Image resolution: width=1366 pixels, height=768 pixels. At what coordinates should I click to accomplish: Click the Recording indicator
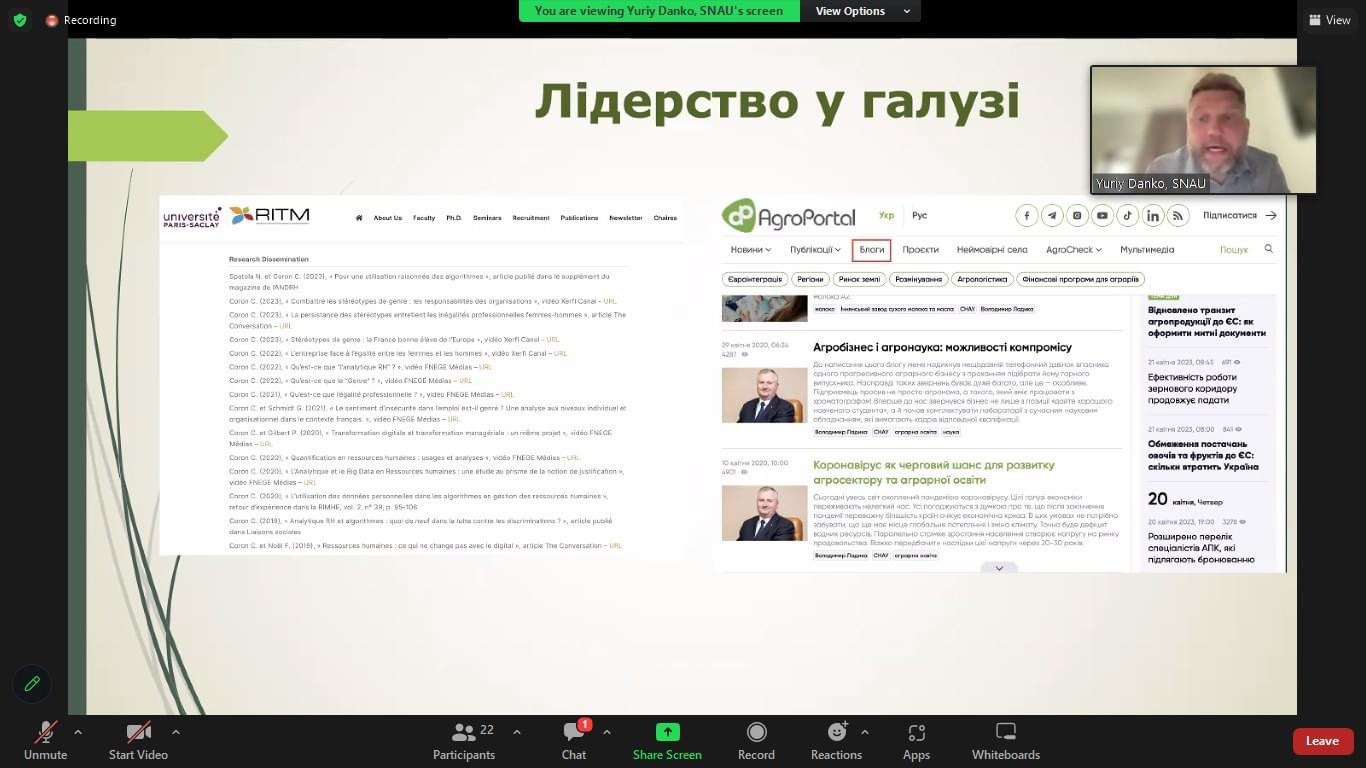coord(81,20)
